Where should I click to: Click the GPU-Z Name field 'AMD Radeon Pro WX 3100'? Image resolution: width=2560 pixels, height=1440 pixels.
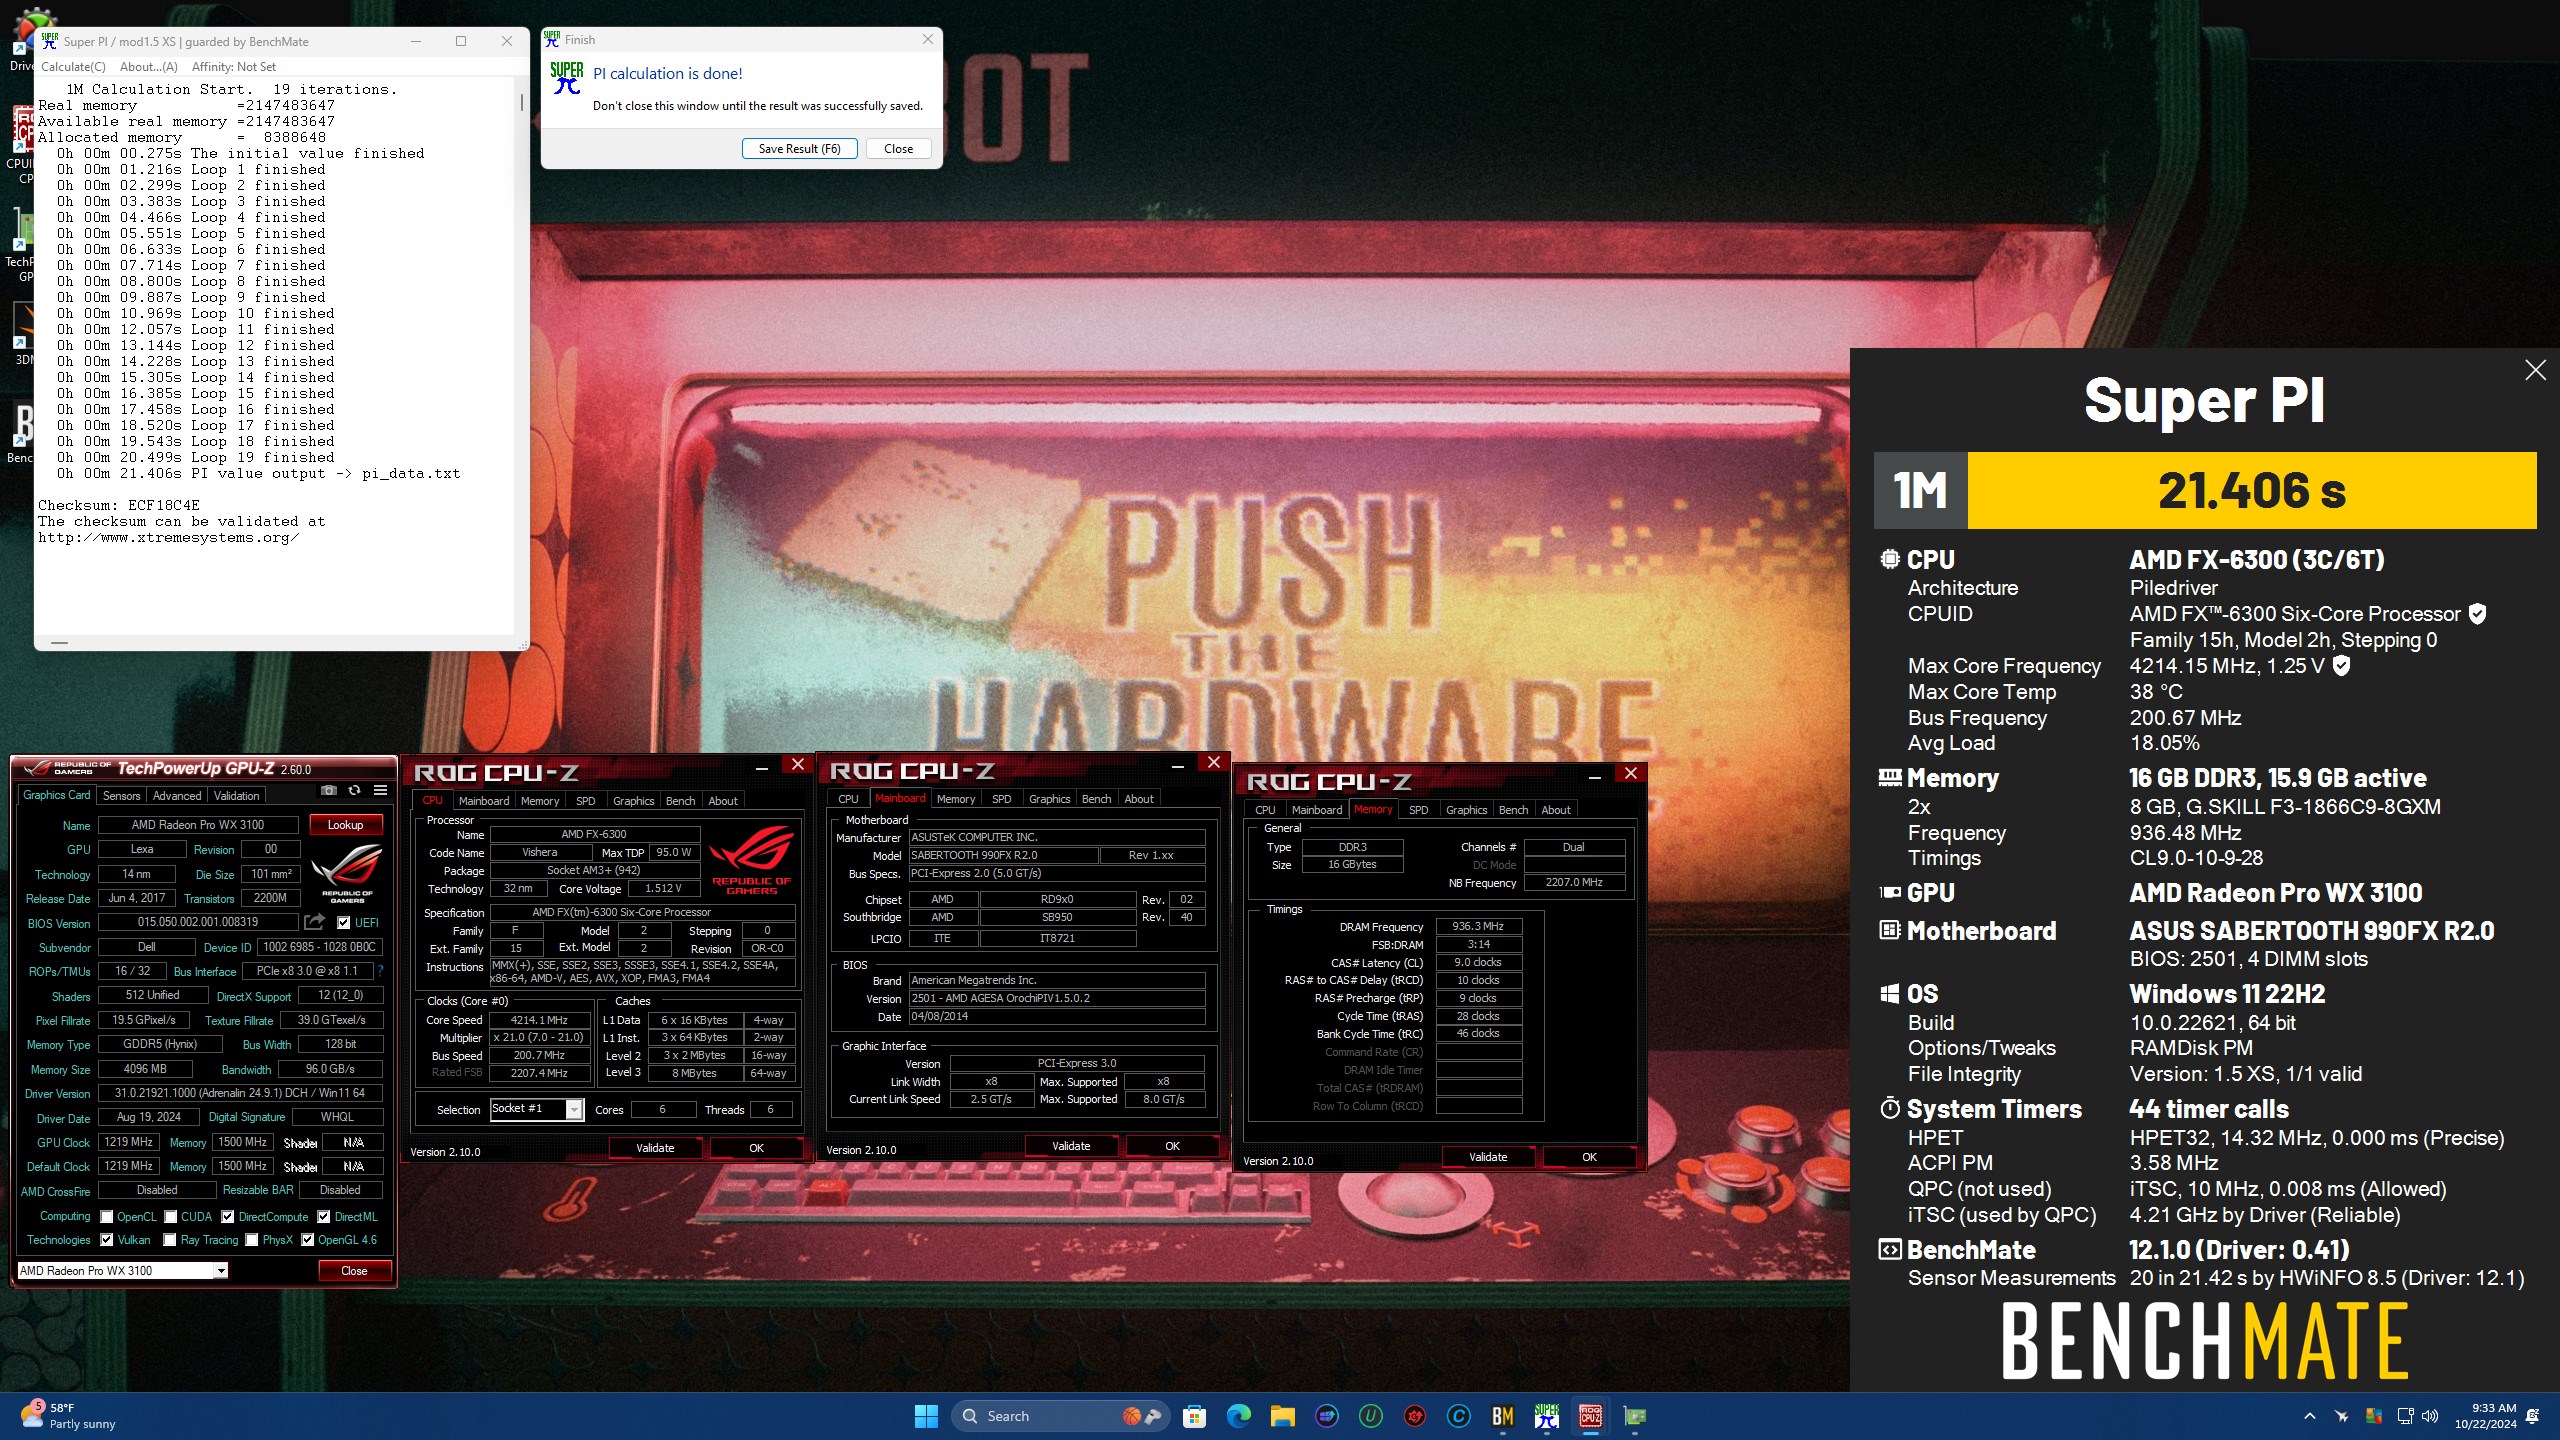point(198,825)
